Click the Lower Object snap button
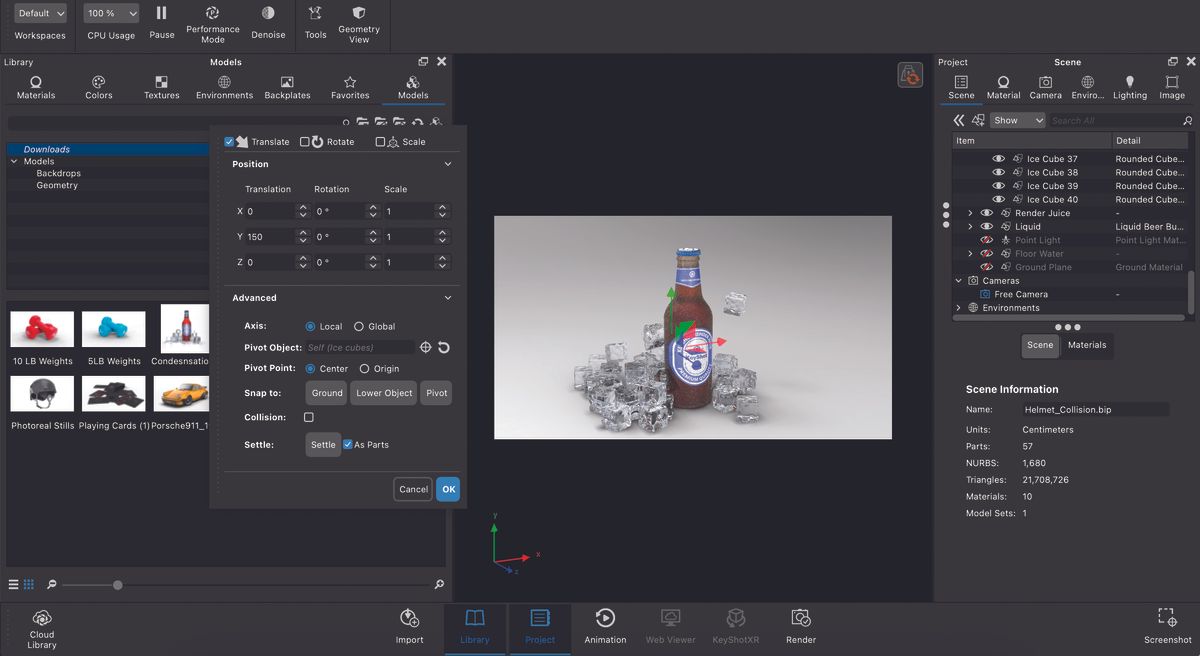The image size is (1200, 656). point(383,392)
